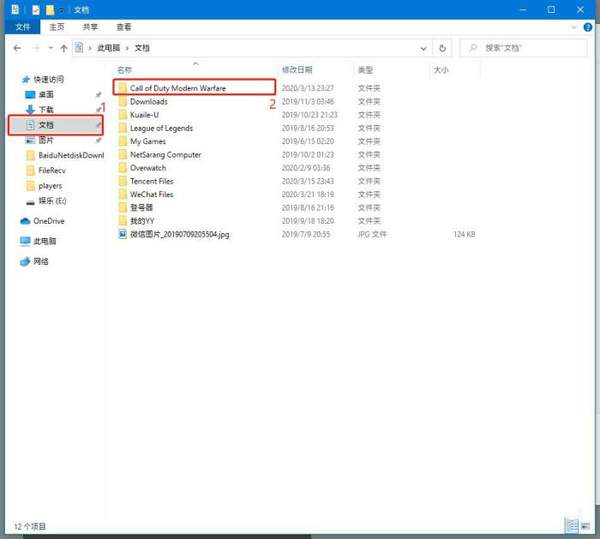The height and width of the screenshot is (539, 600).
Task: Sort by the 名称 column header
Action: (124, 70)
